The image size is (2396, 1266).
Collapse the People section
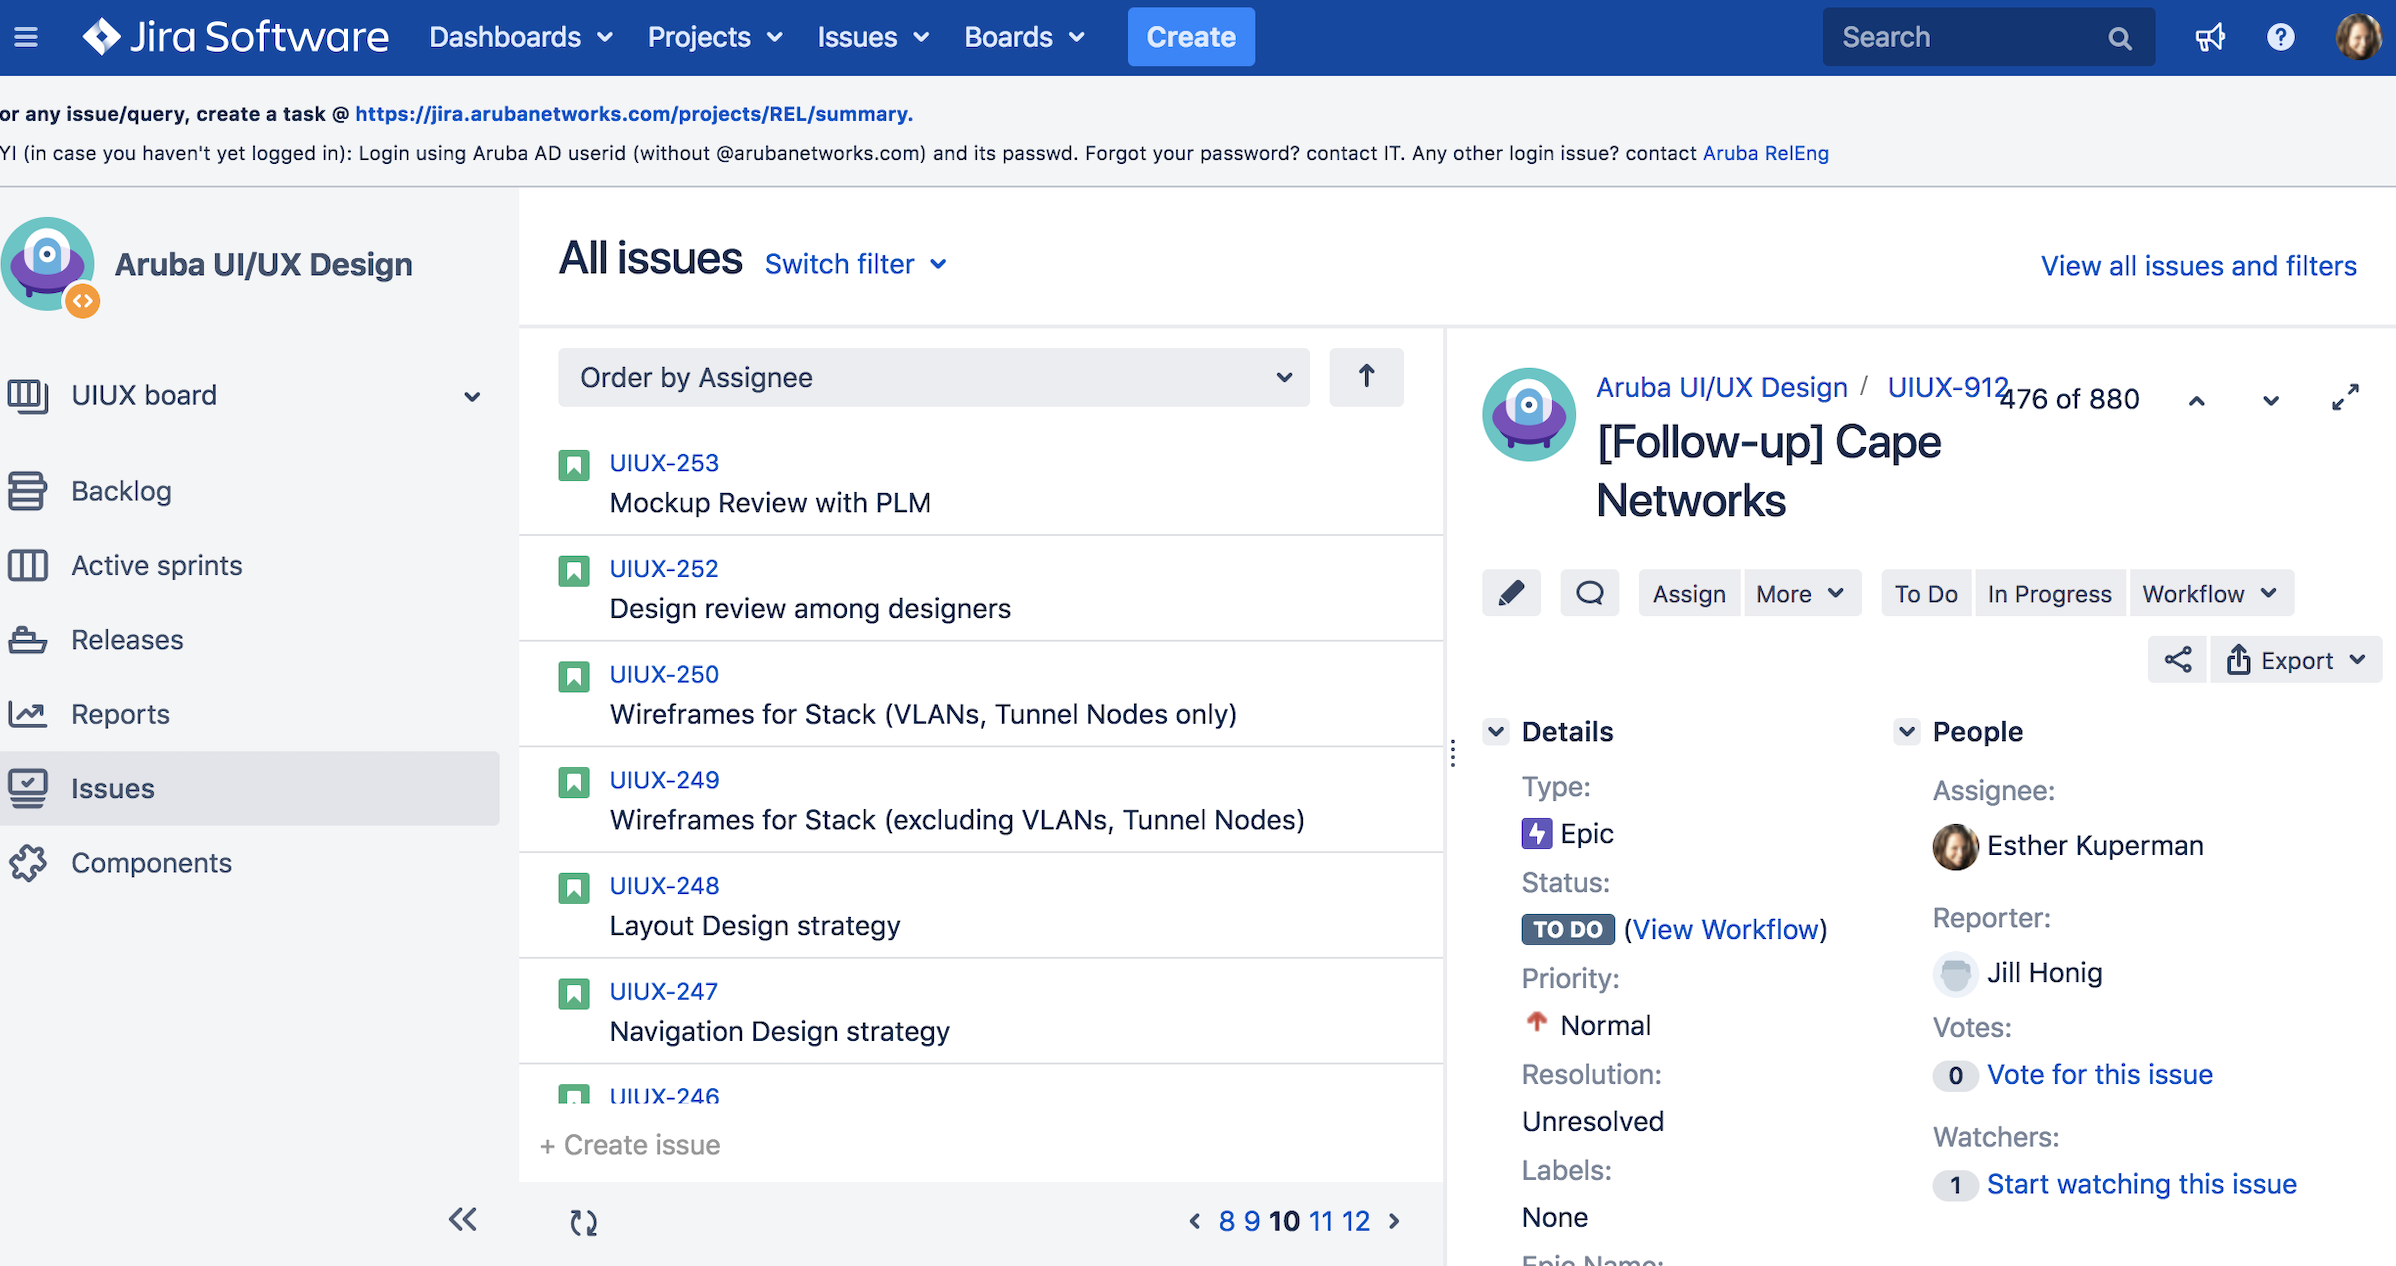pyautogui.click(x=1907, y=731)
